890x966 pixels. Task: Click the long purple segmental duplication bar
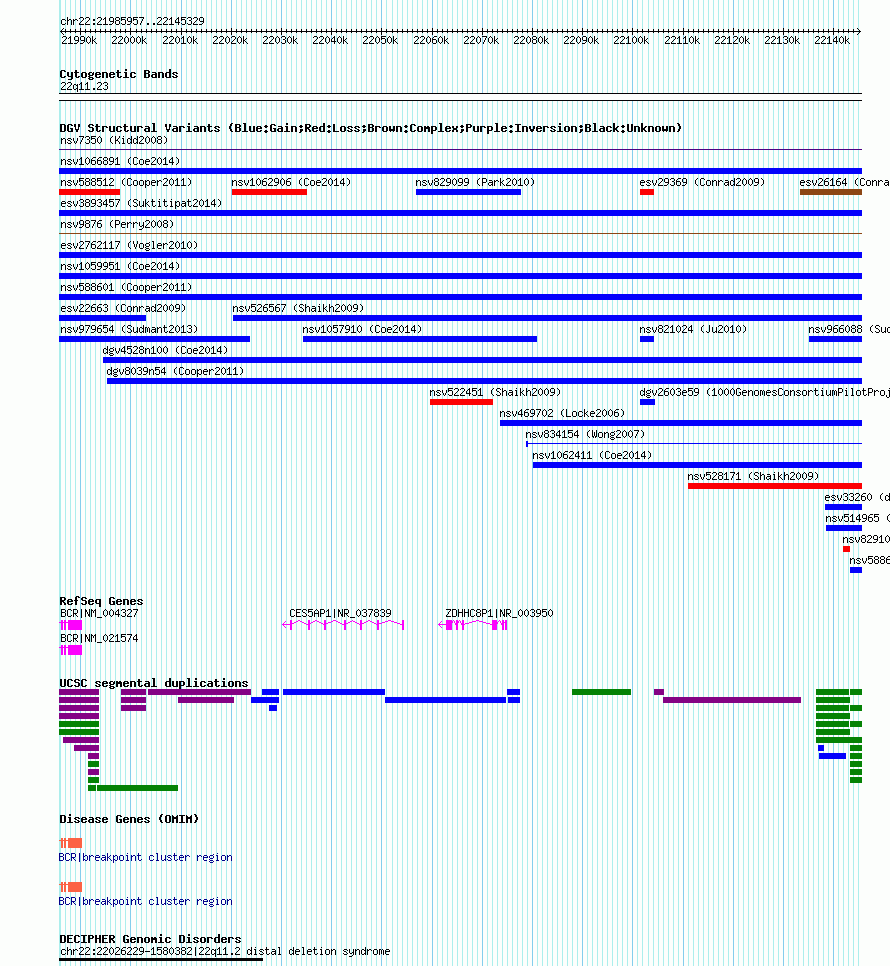point(732,700)
